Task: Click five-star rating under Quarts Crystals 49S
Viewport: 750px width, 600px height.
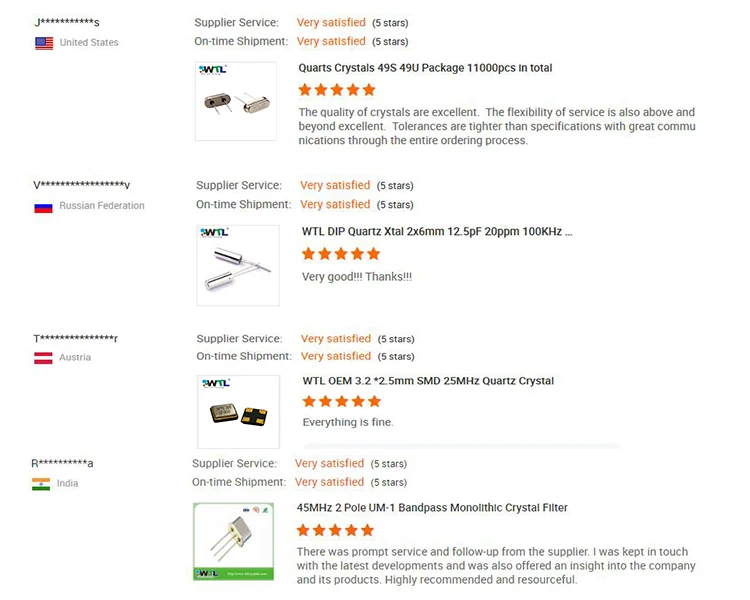Action: [x=337, y=90]
